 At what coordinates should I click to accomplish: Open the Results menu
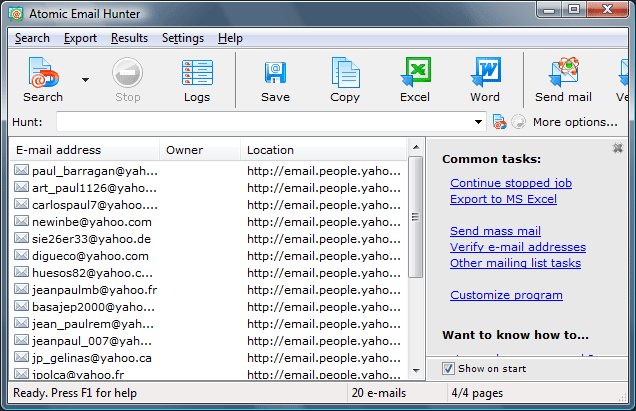tap(129, 38)
